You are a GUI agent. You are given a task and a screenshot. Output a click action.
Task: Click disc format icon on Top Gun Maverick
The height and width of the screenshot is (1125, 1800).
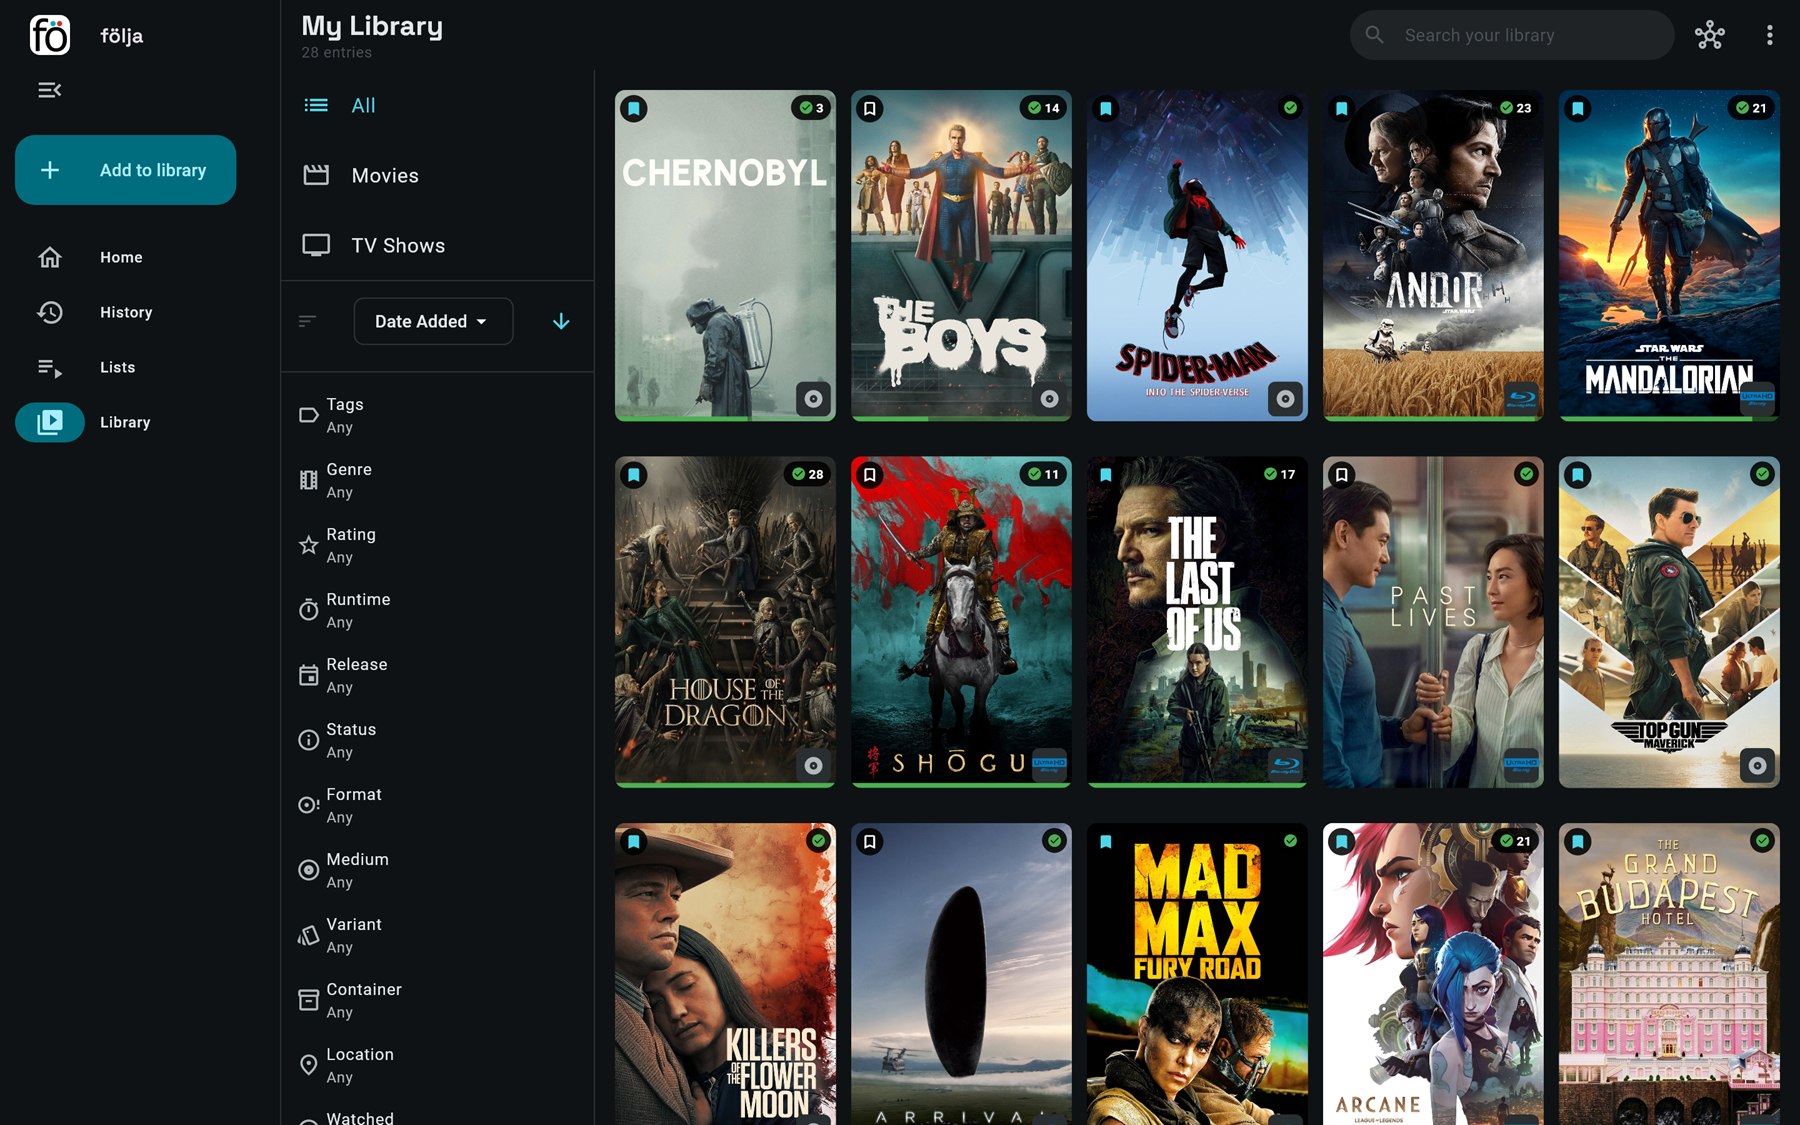1757,766
